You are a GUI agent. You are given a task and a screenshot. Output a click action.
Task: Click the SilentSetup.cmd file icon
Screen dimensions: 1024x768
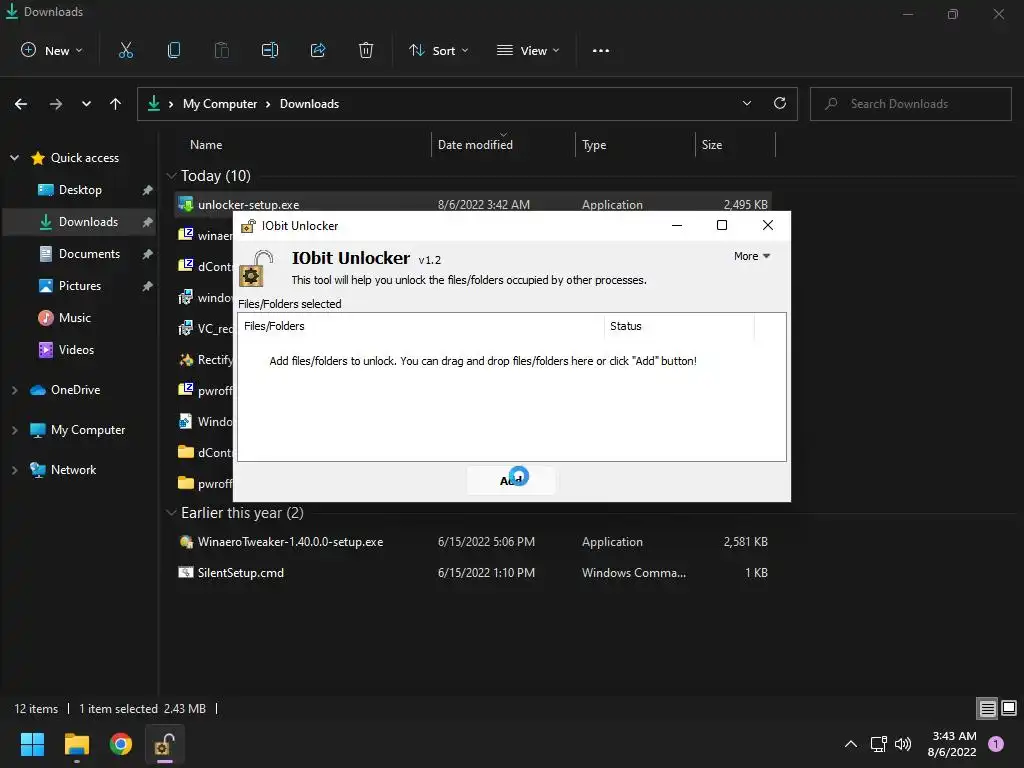click(x=185, y=572)
